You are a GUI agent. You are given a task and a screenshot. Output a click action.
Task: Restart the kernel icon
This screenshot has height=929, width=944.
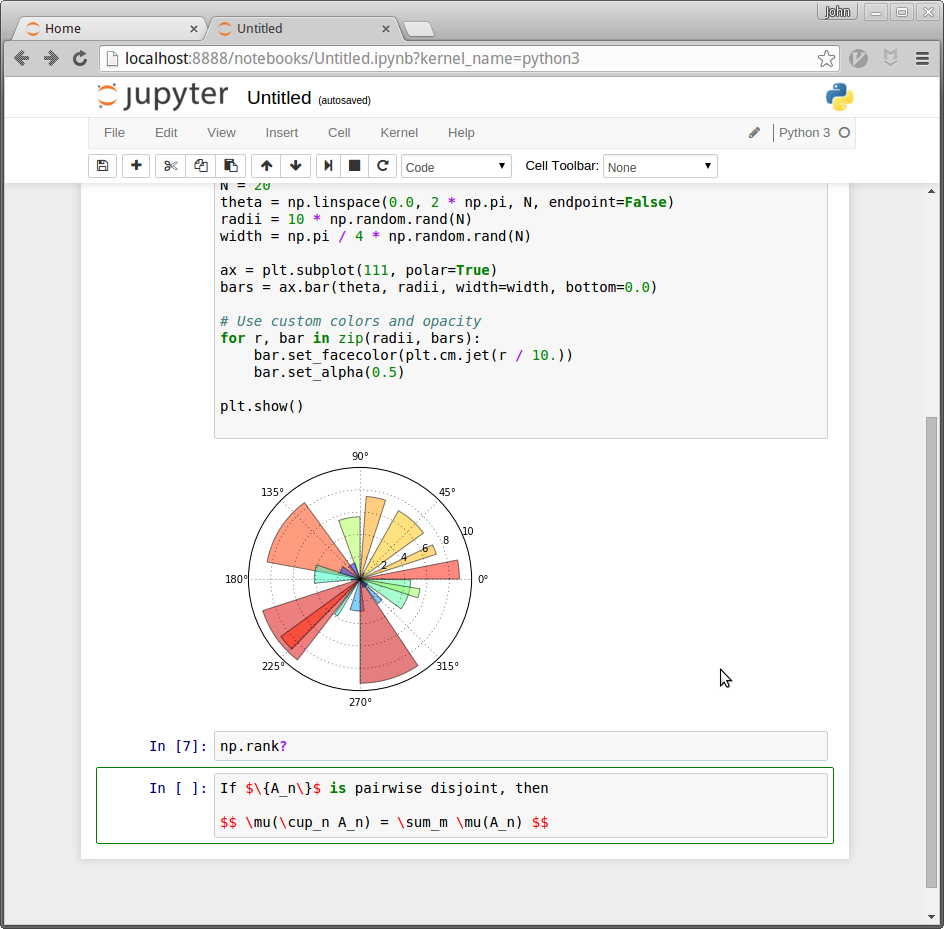point(382,166)
